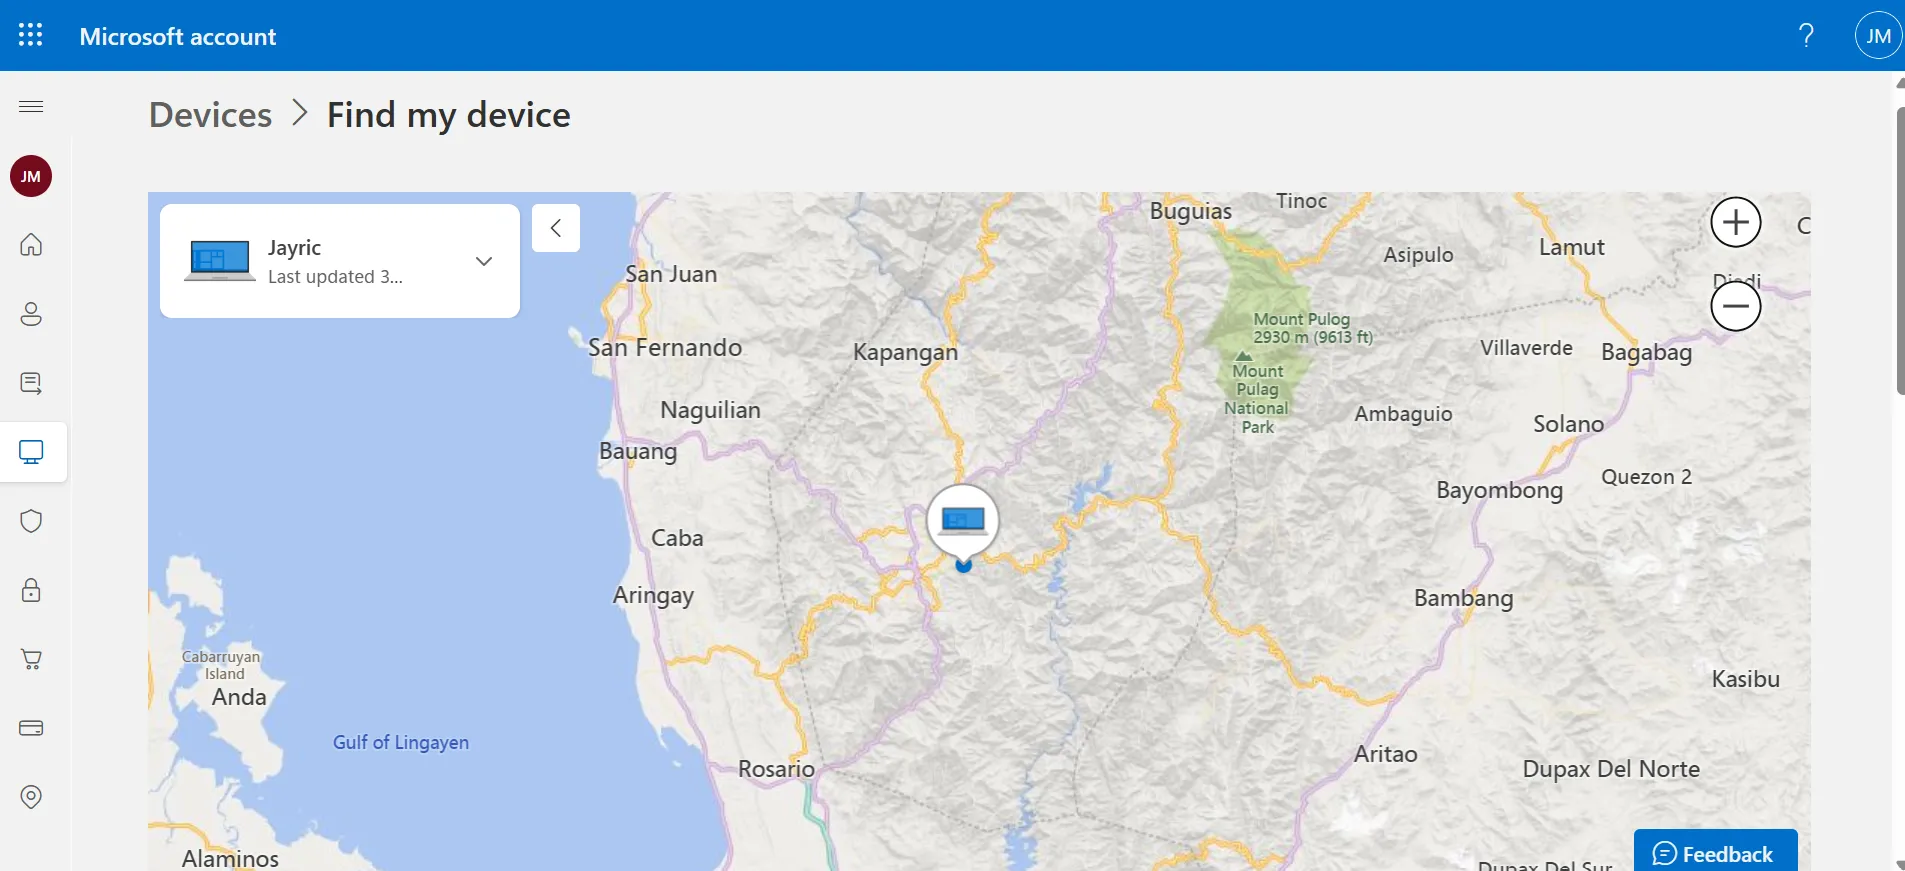1905x871 pixels.
Task: Expand the sidebar hamburger menu
Action: [31, 106]
